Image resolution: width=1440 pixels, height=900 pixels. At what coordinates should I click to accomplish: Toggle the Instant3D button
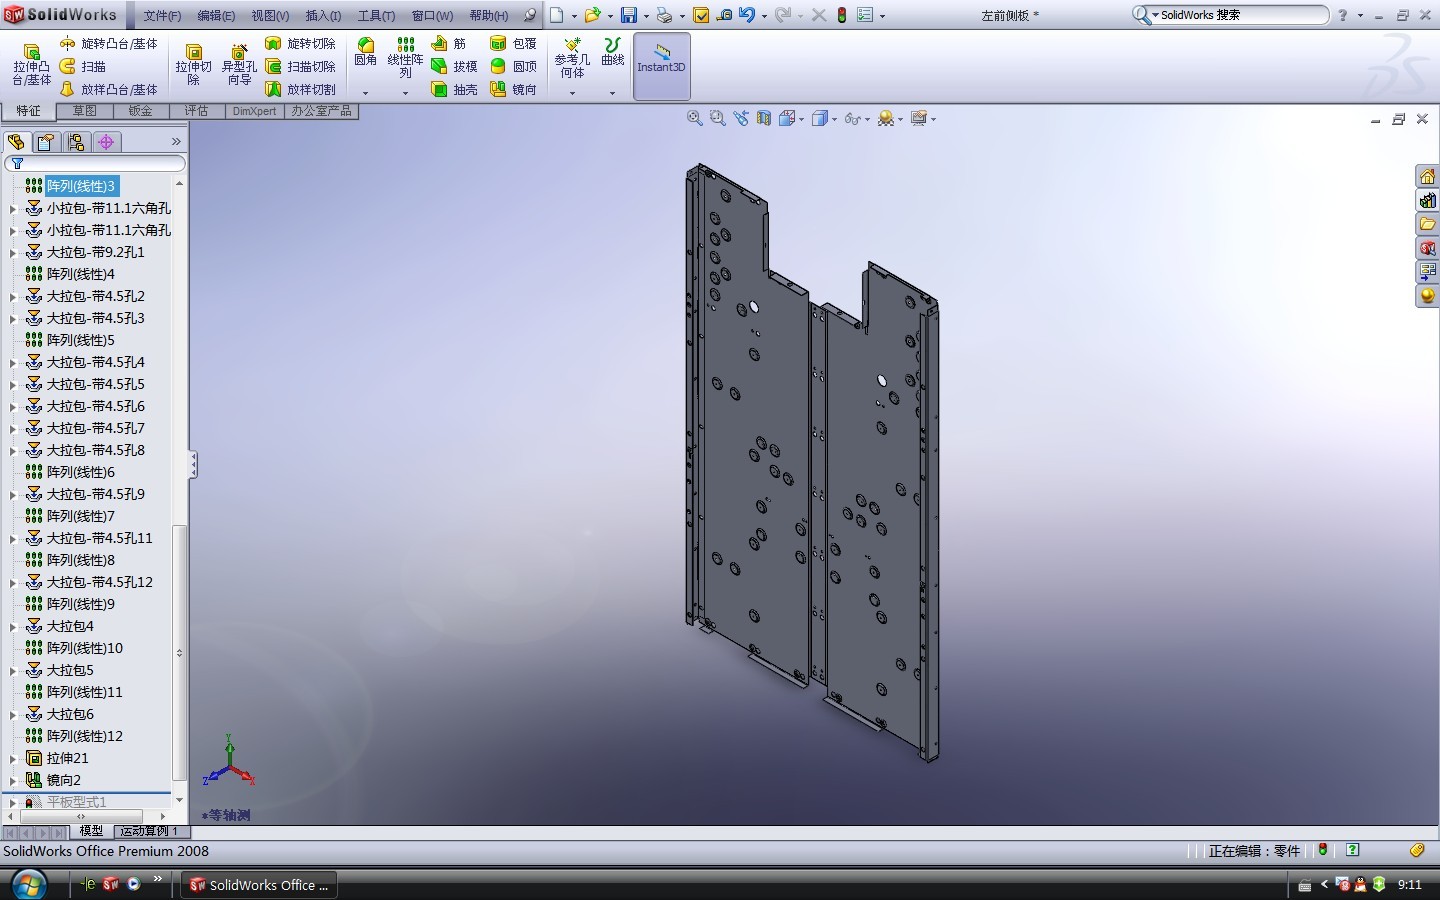tap(661, 66)
